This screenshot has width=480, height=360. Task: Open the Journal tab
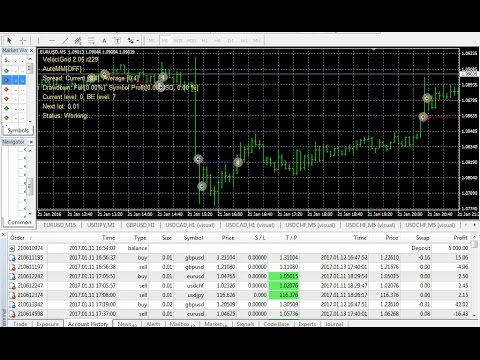click(x=334, y=324)
